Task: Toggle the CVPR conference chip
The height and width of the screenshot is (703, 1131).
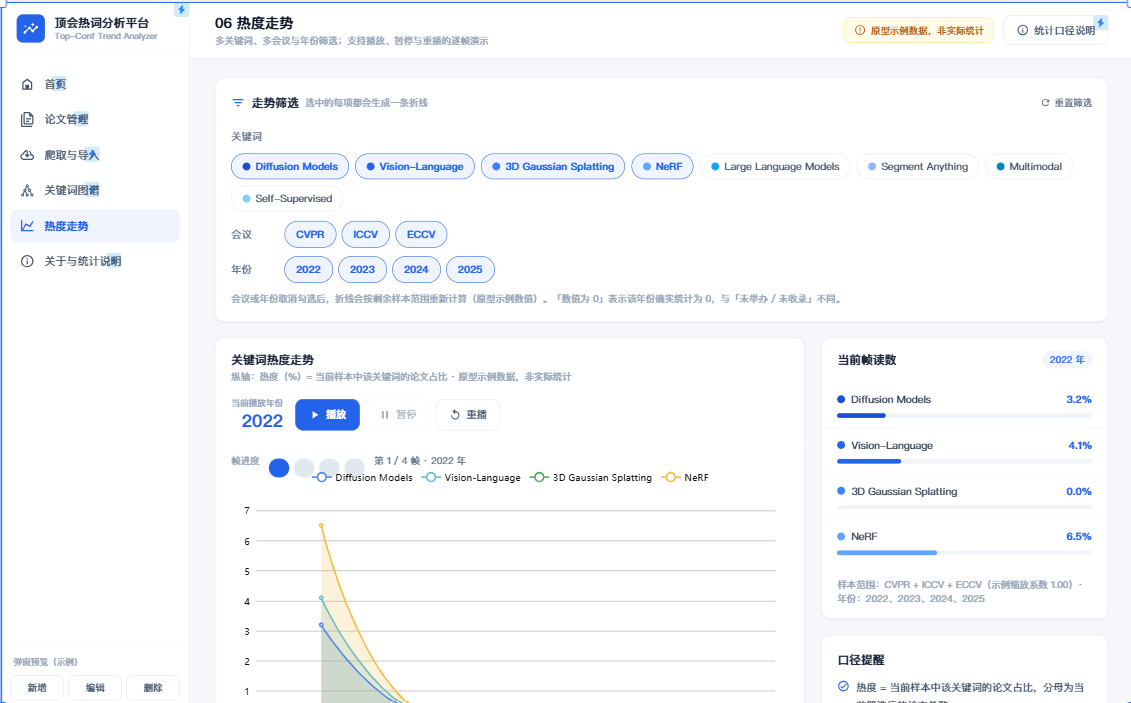Action: click(310, 234)
